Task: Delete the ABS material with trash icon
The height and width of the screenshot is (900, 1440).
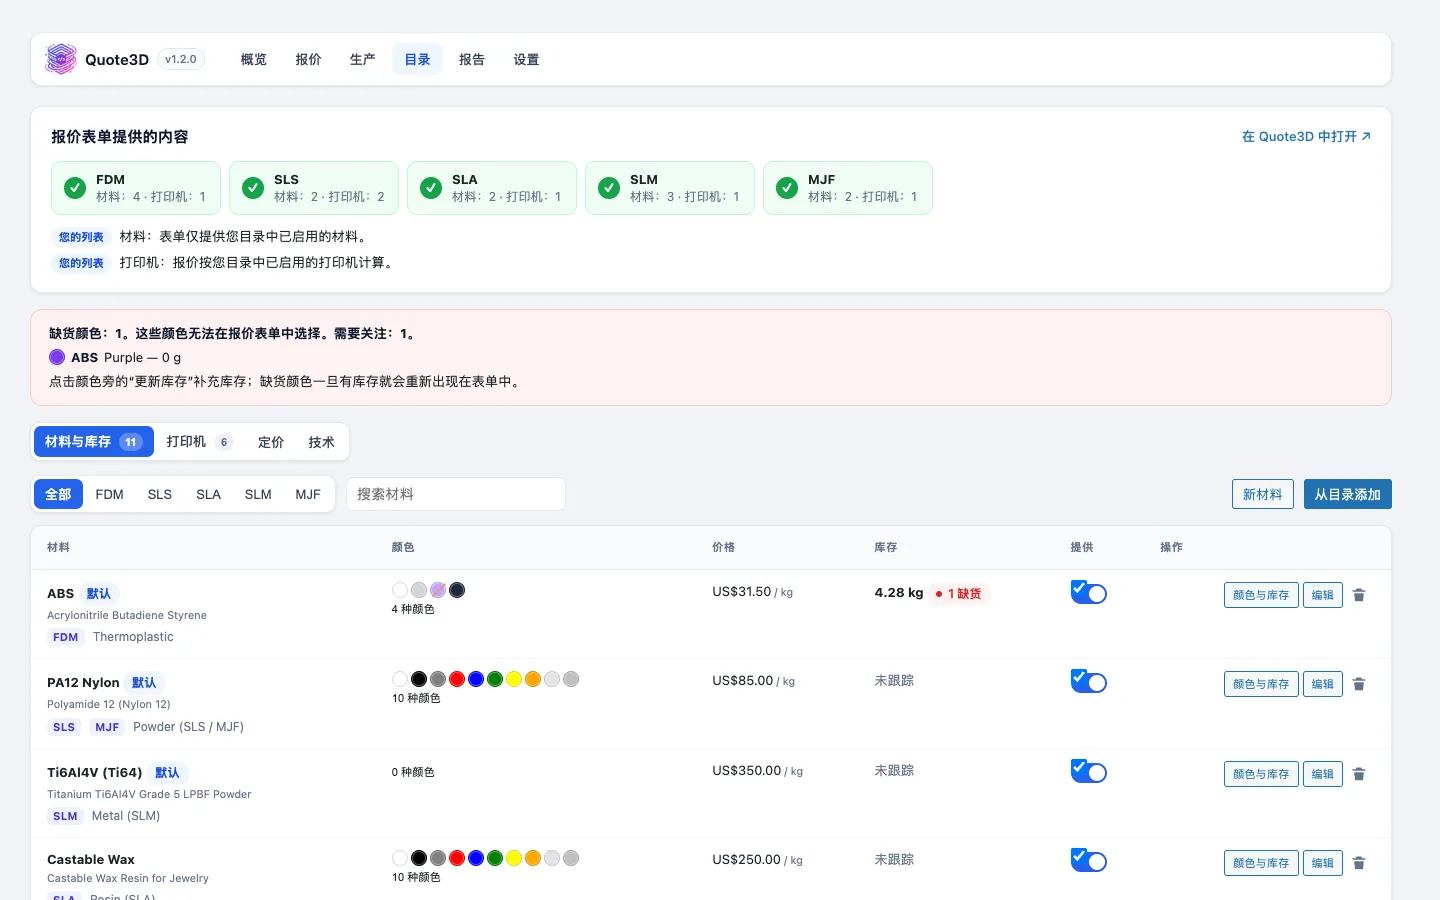Action: [1359, 595]
